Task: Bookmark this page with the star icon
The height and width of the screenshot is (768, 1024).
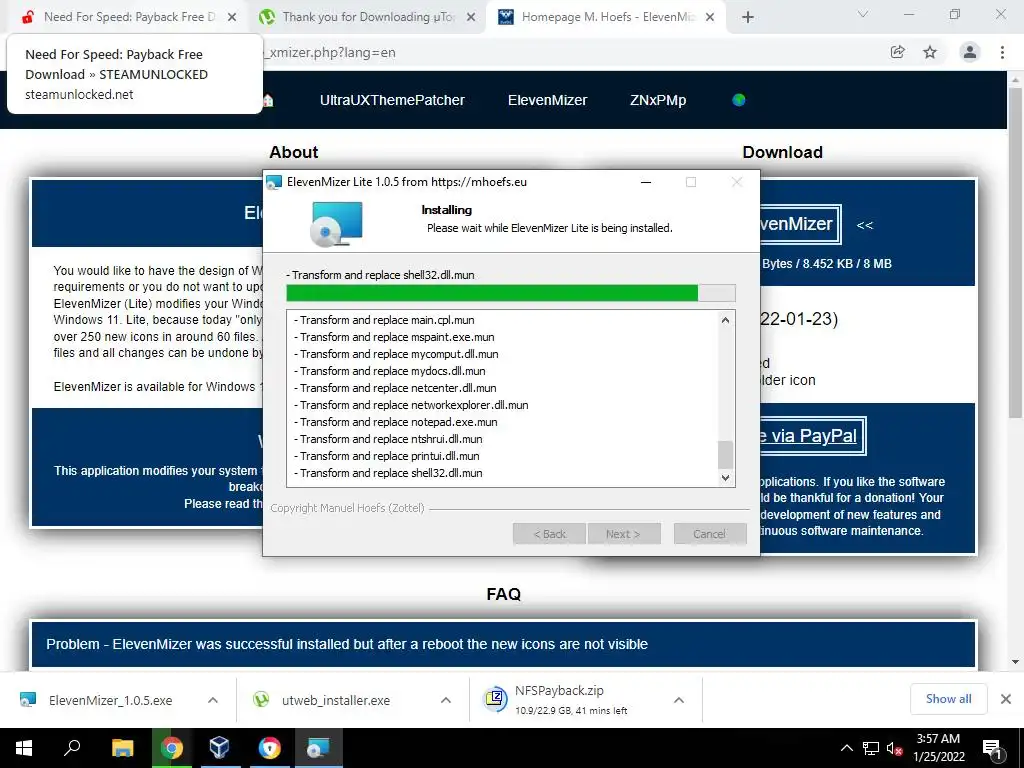Action: pyautogui.click(x=930, y=52)
